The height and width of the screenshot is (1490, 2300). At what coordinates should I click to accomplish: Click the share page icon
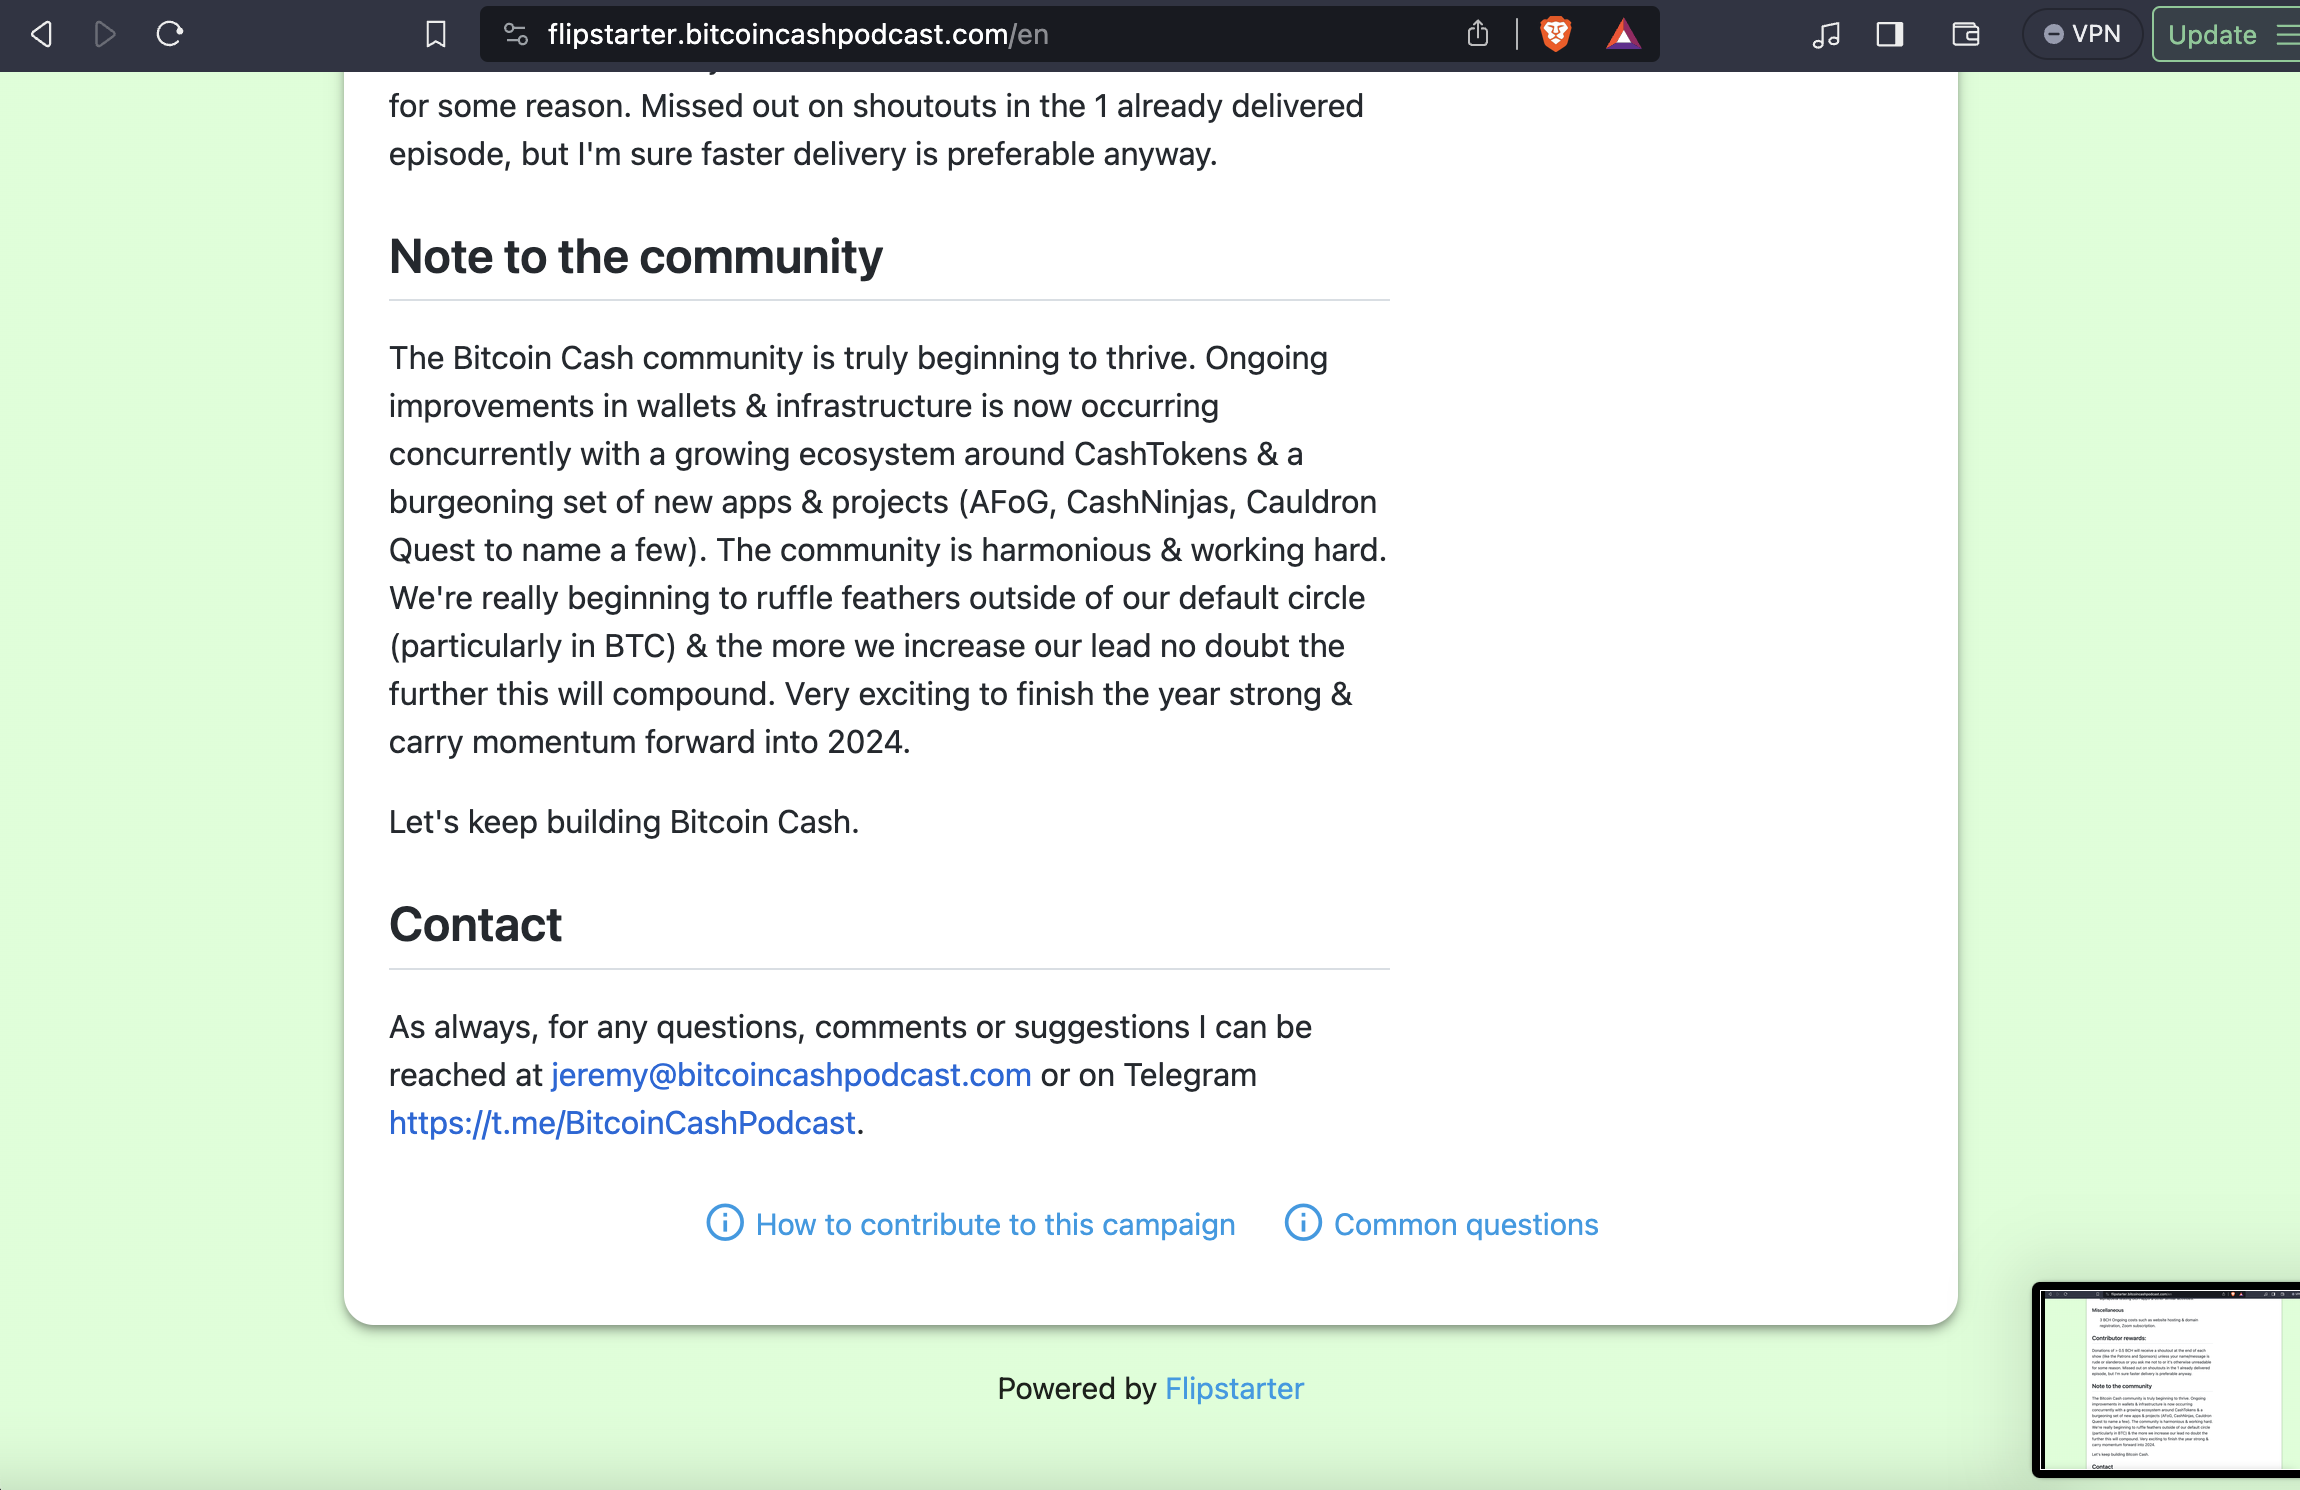[1478, 35]
